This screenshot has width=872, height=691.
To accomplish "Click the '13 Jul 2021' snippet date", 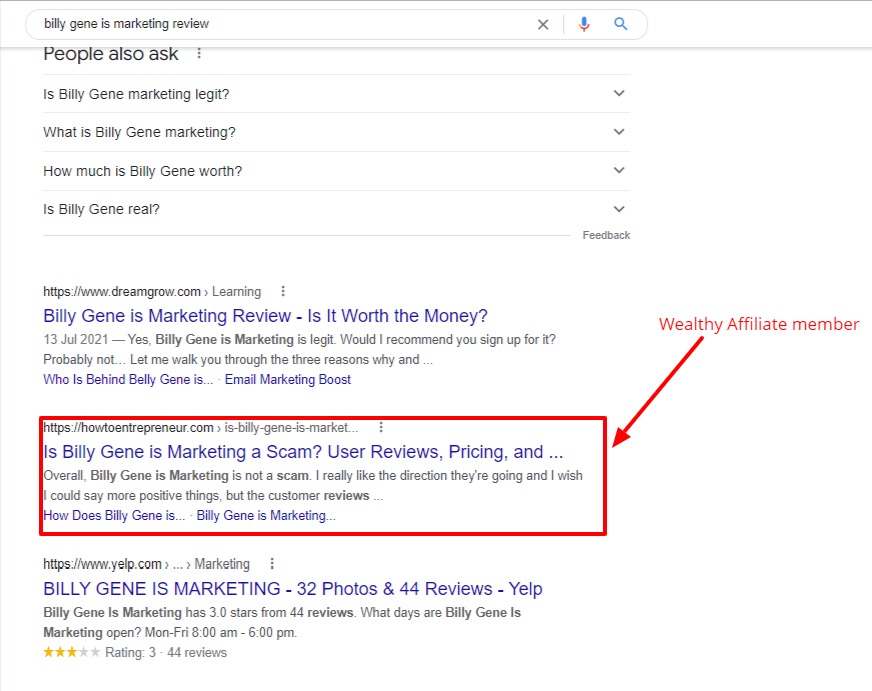I will (76, 340).
